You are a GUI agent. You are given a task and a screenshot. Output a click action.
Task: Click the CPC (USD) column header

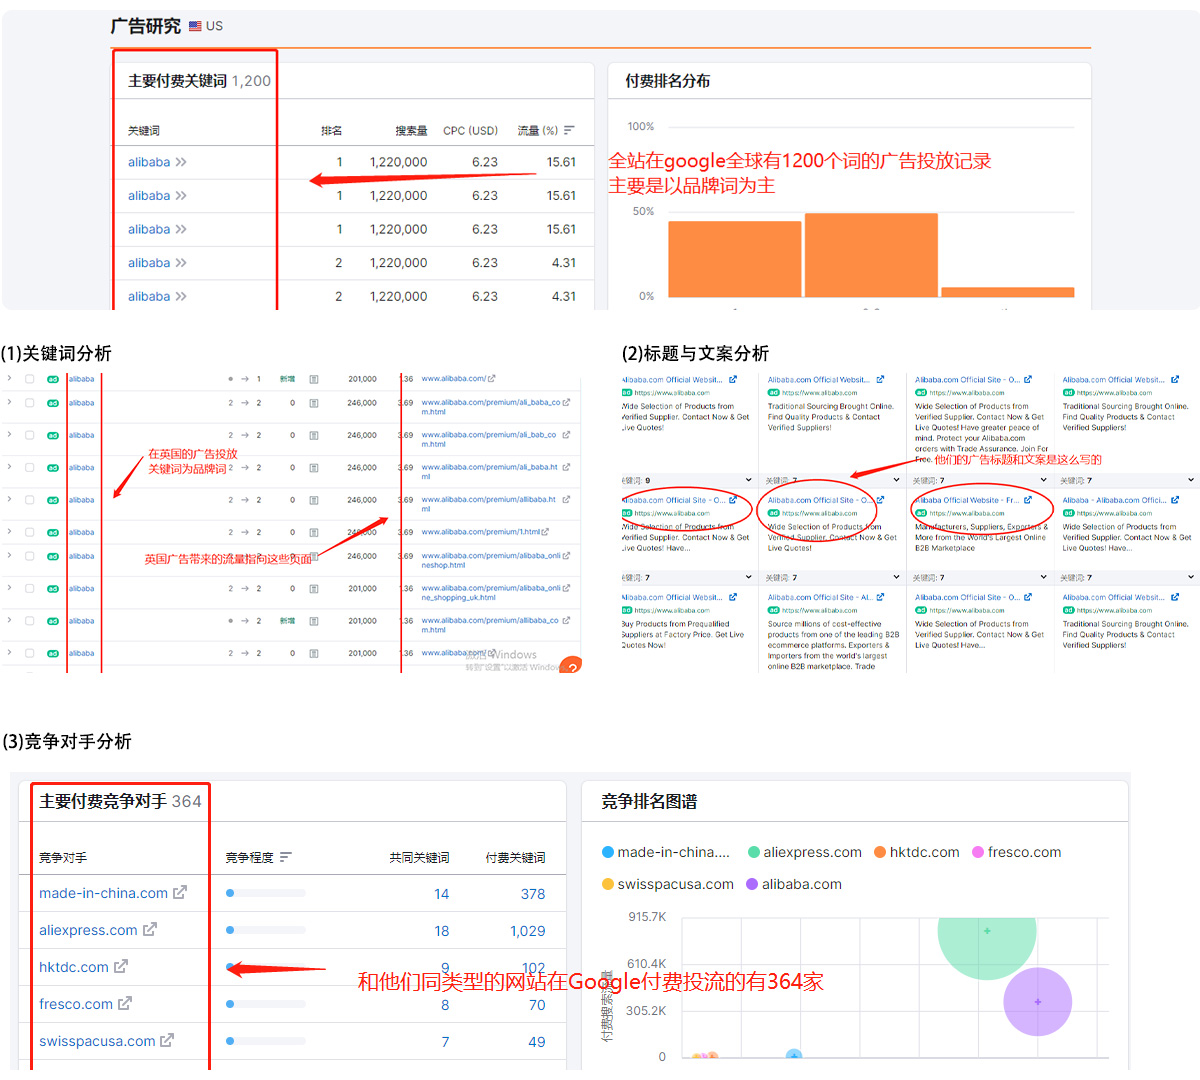470,131
